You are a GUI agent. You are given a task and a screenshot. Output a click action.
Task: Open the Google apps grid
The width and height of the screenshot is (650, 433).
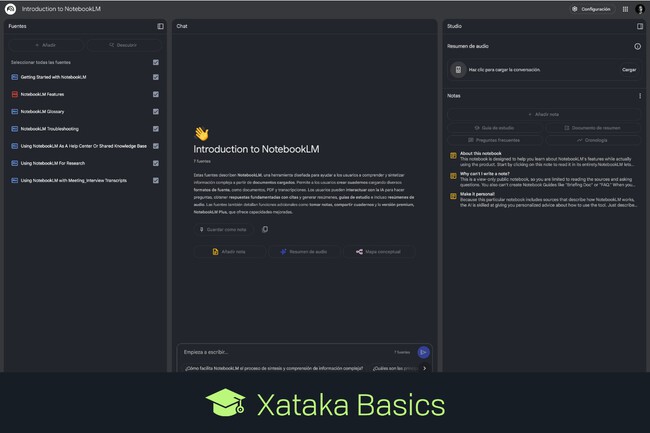(626, 9)
